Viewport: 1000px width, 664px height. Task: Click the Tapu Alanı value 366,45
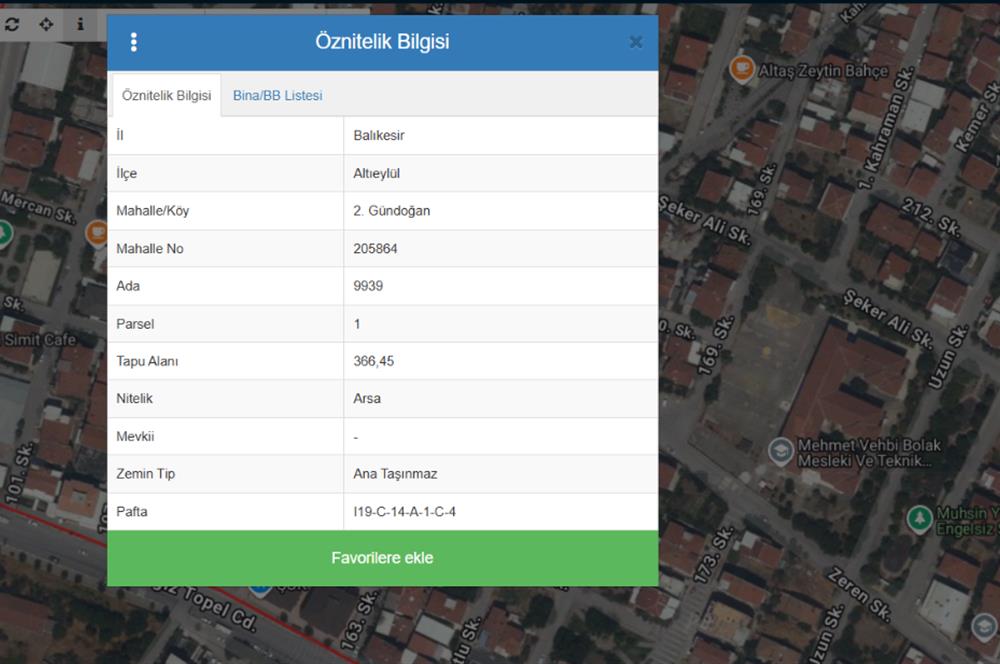374,361
